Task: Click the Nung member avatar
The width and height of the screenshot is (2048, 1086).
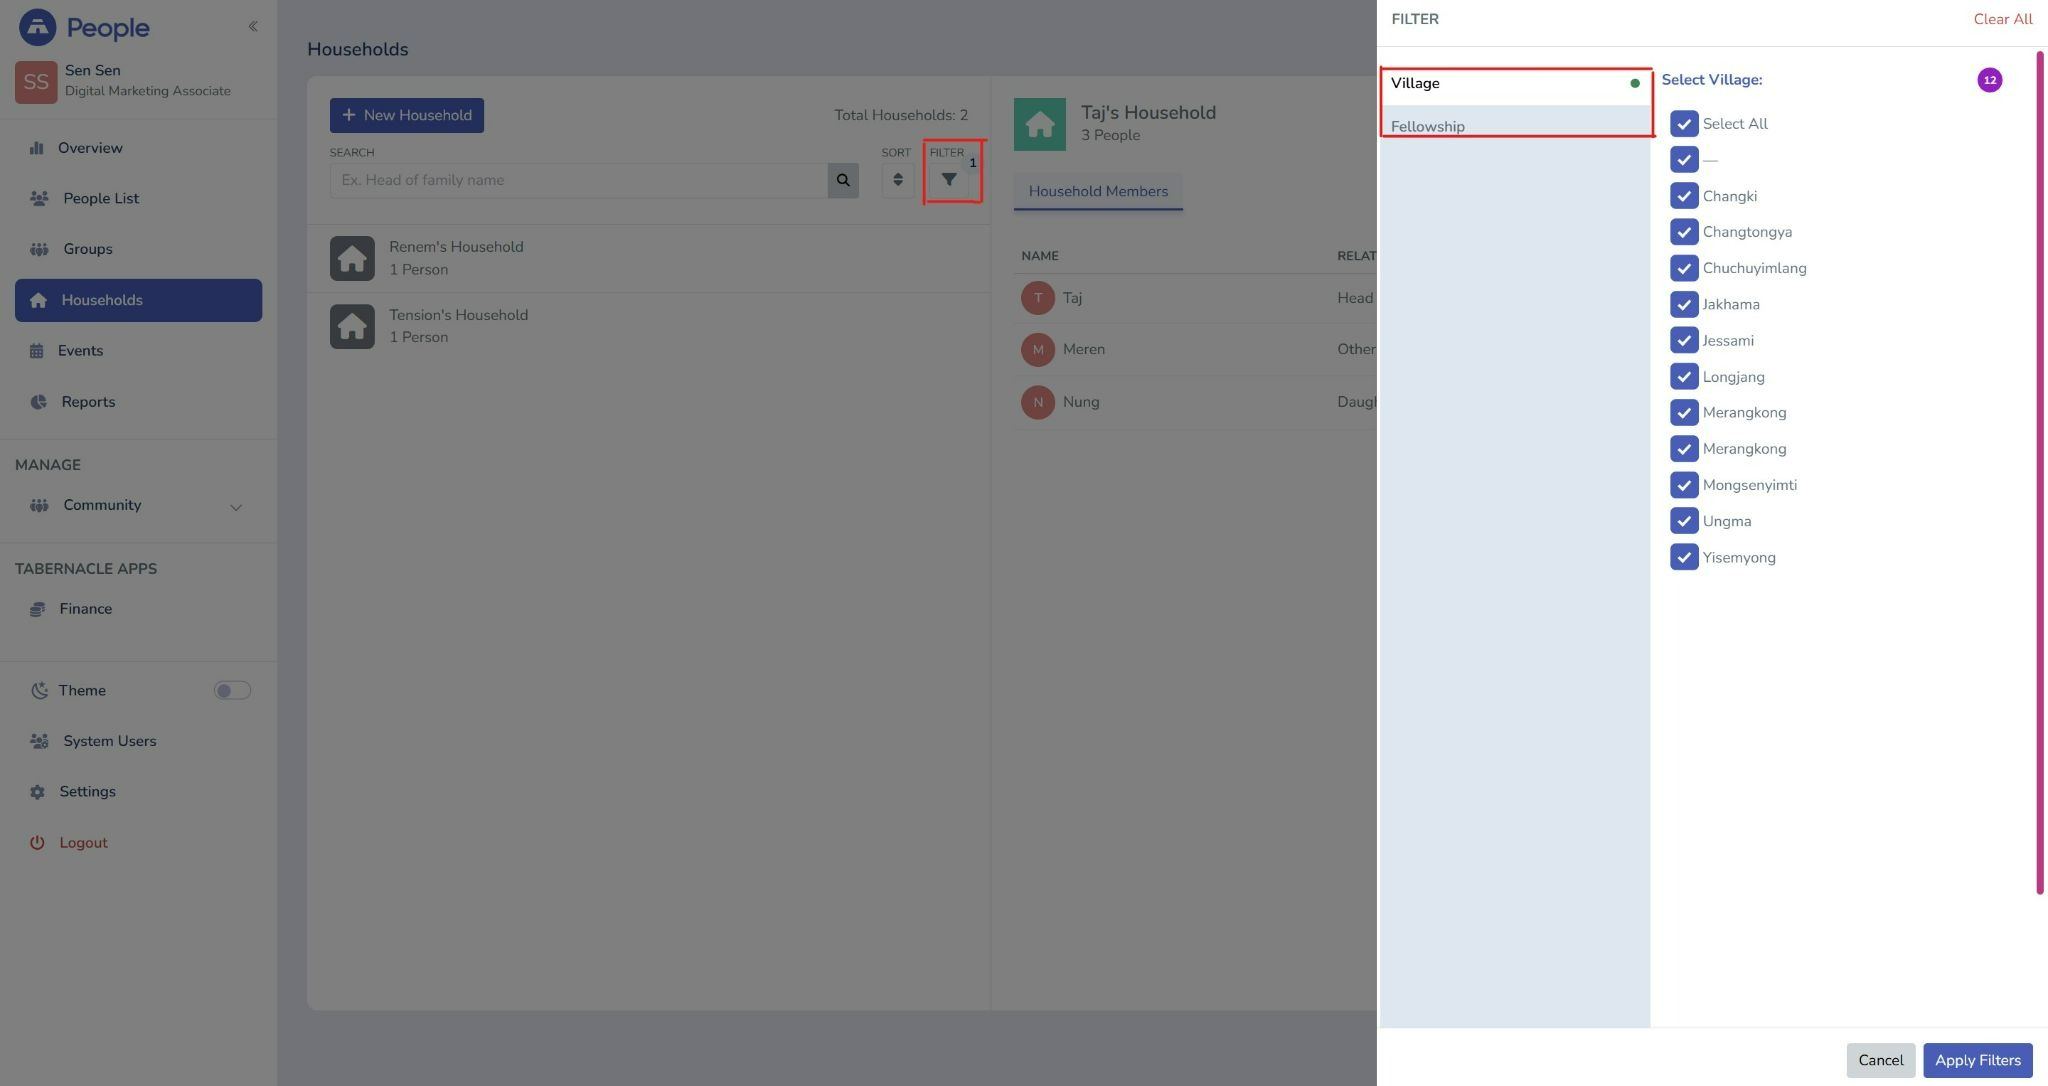Action: (x=1038, y=402)
